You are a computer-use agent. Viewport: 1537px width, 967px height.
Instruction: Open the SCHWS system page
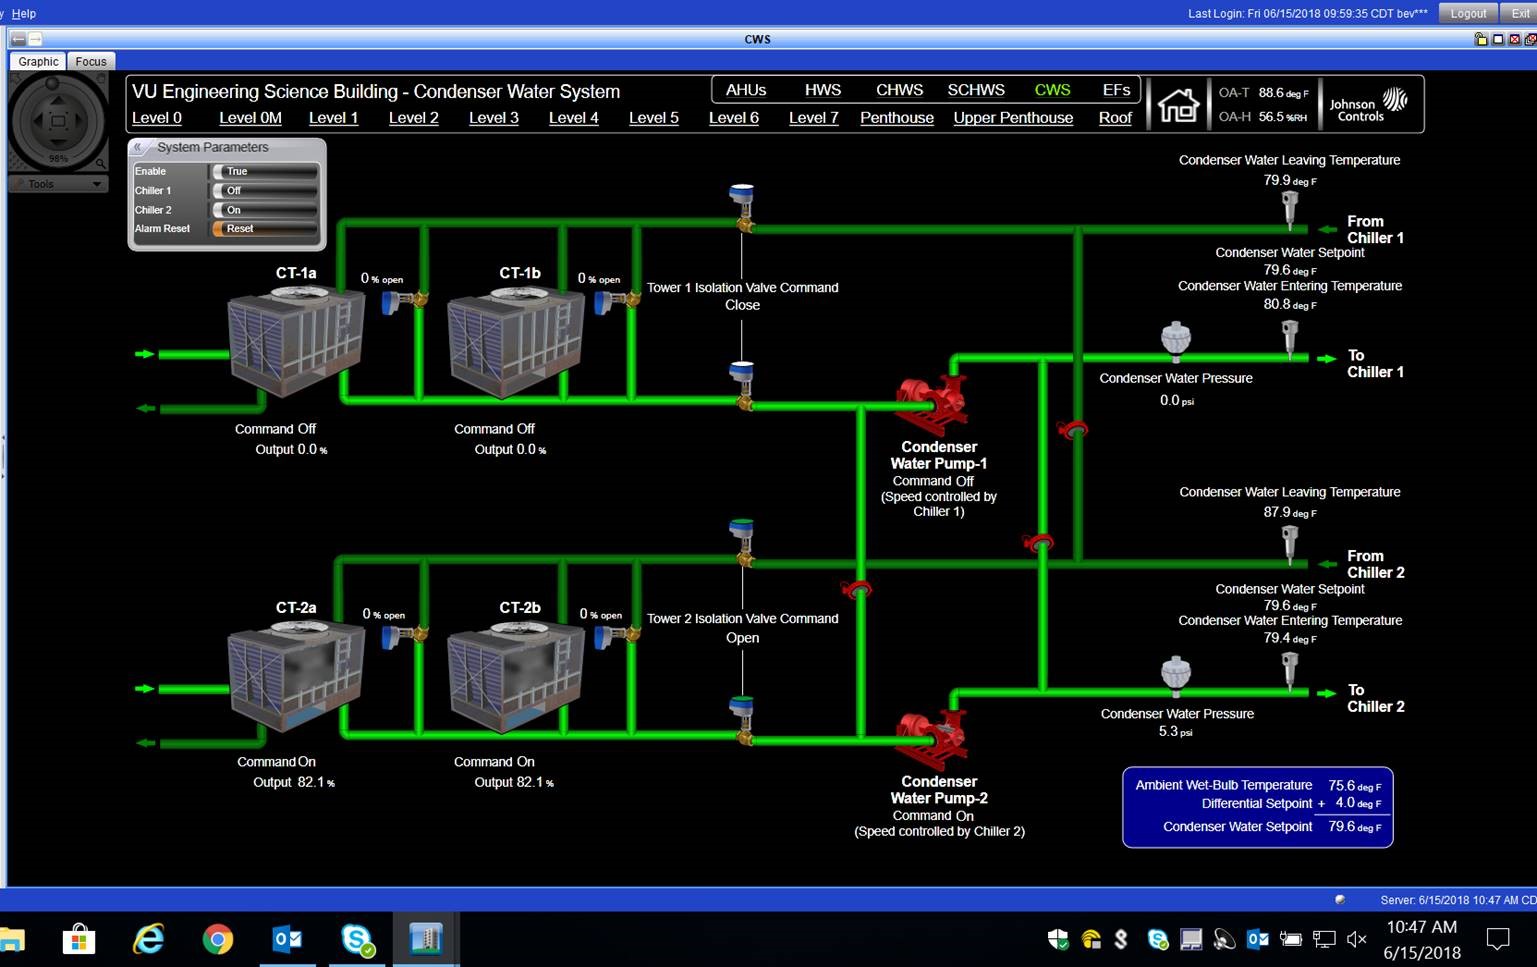[x=976, y=90]
